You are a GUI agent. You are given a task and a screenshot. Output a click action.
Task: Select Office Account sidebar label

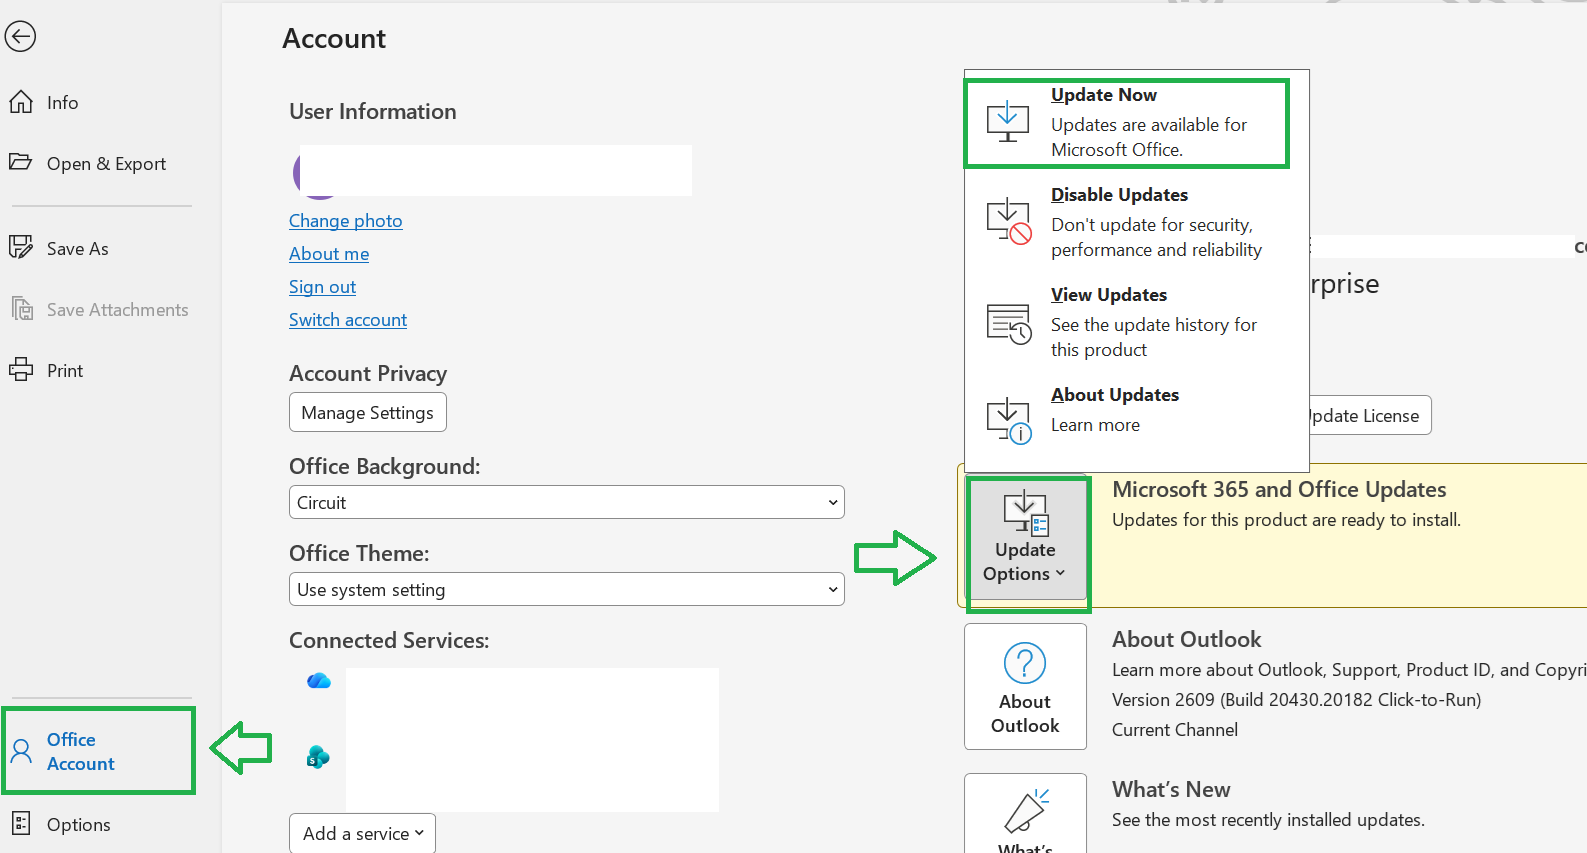click(81, 751)
